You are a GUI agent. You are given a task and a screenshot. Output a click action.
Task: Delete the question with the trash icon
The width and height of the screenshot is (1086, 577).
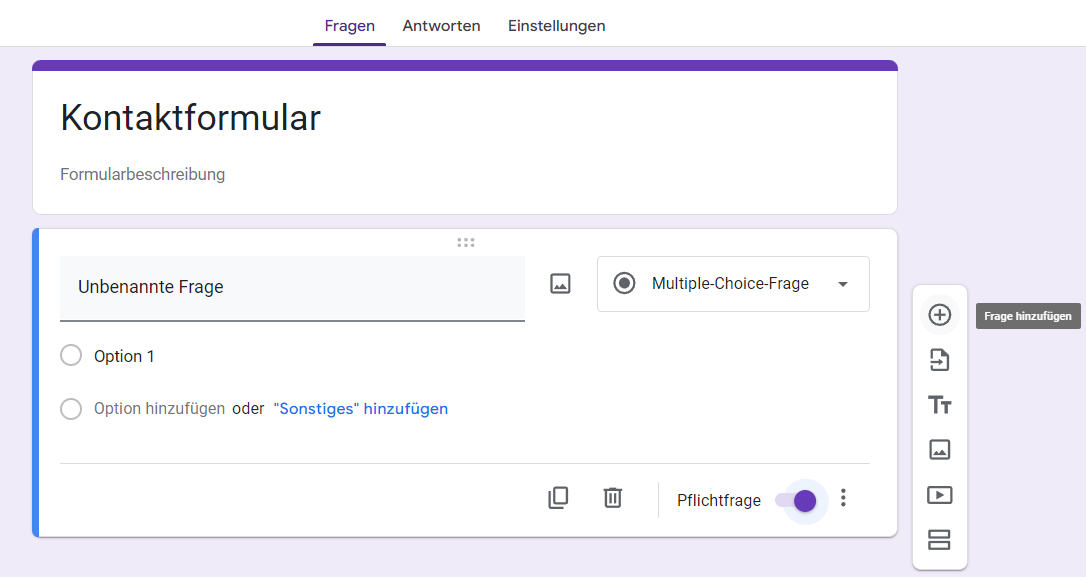tap(613, 498)
